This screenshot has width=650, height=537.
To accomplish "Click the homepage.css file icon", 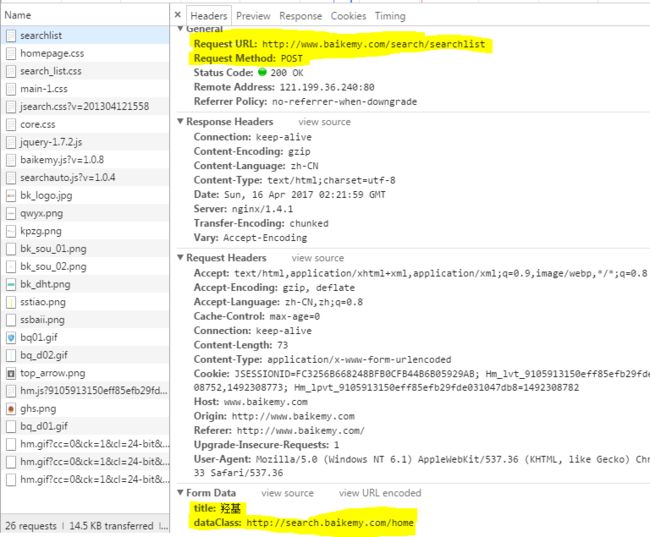I will coord(11,53).
